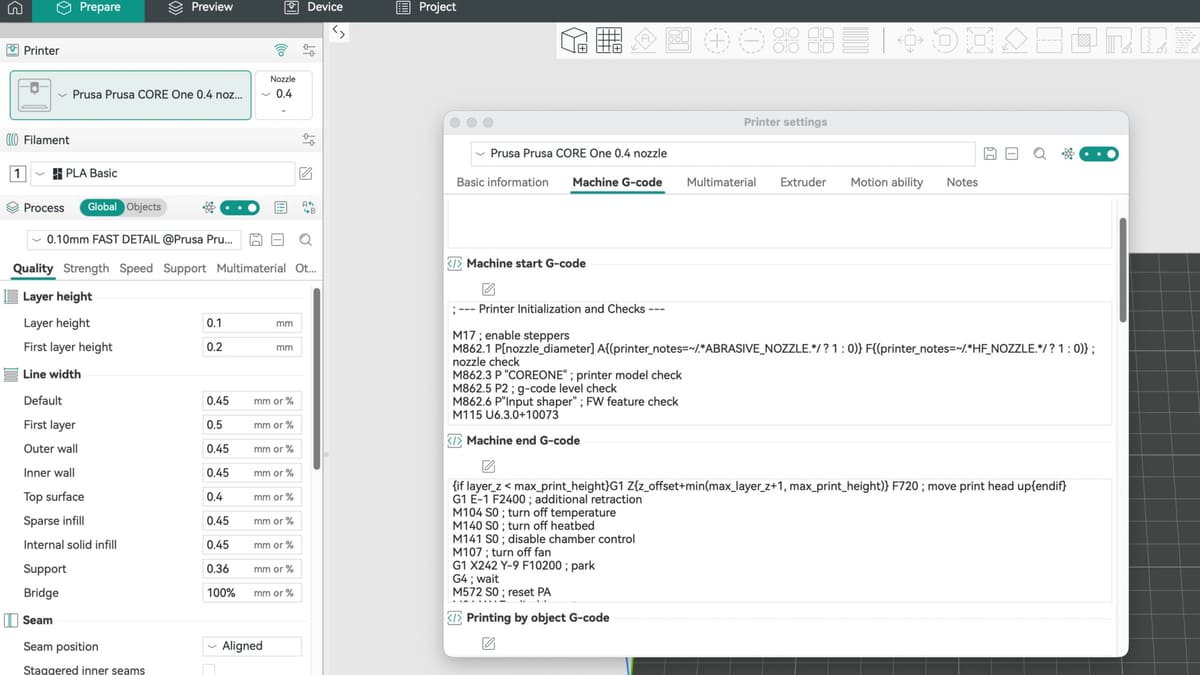Select the Mesh boolean tool icon
Image resolution: width=1200 pixels, height=675 pixels.
click(x=1084, y=41)
